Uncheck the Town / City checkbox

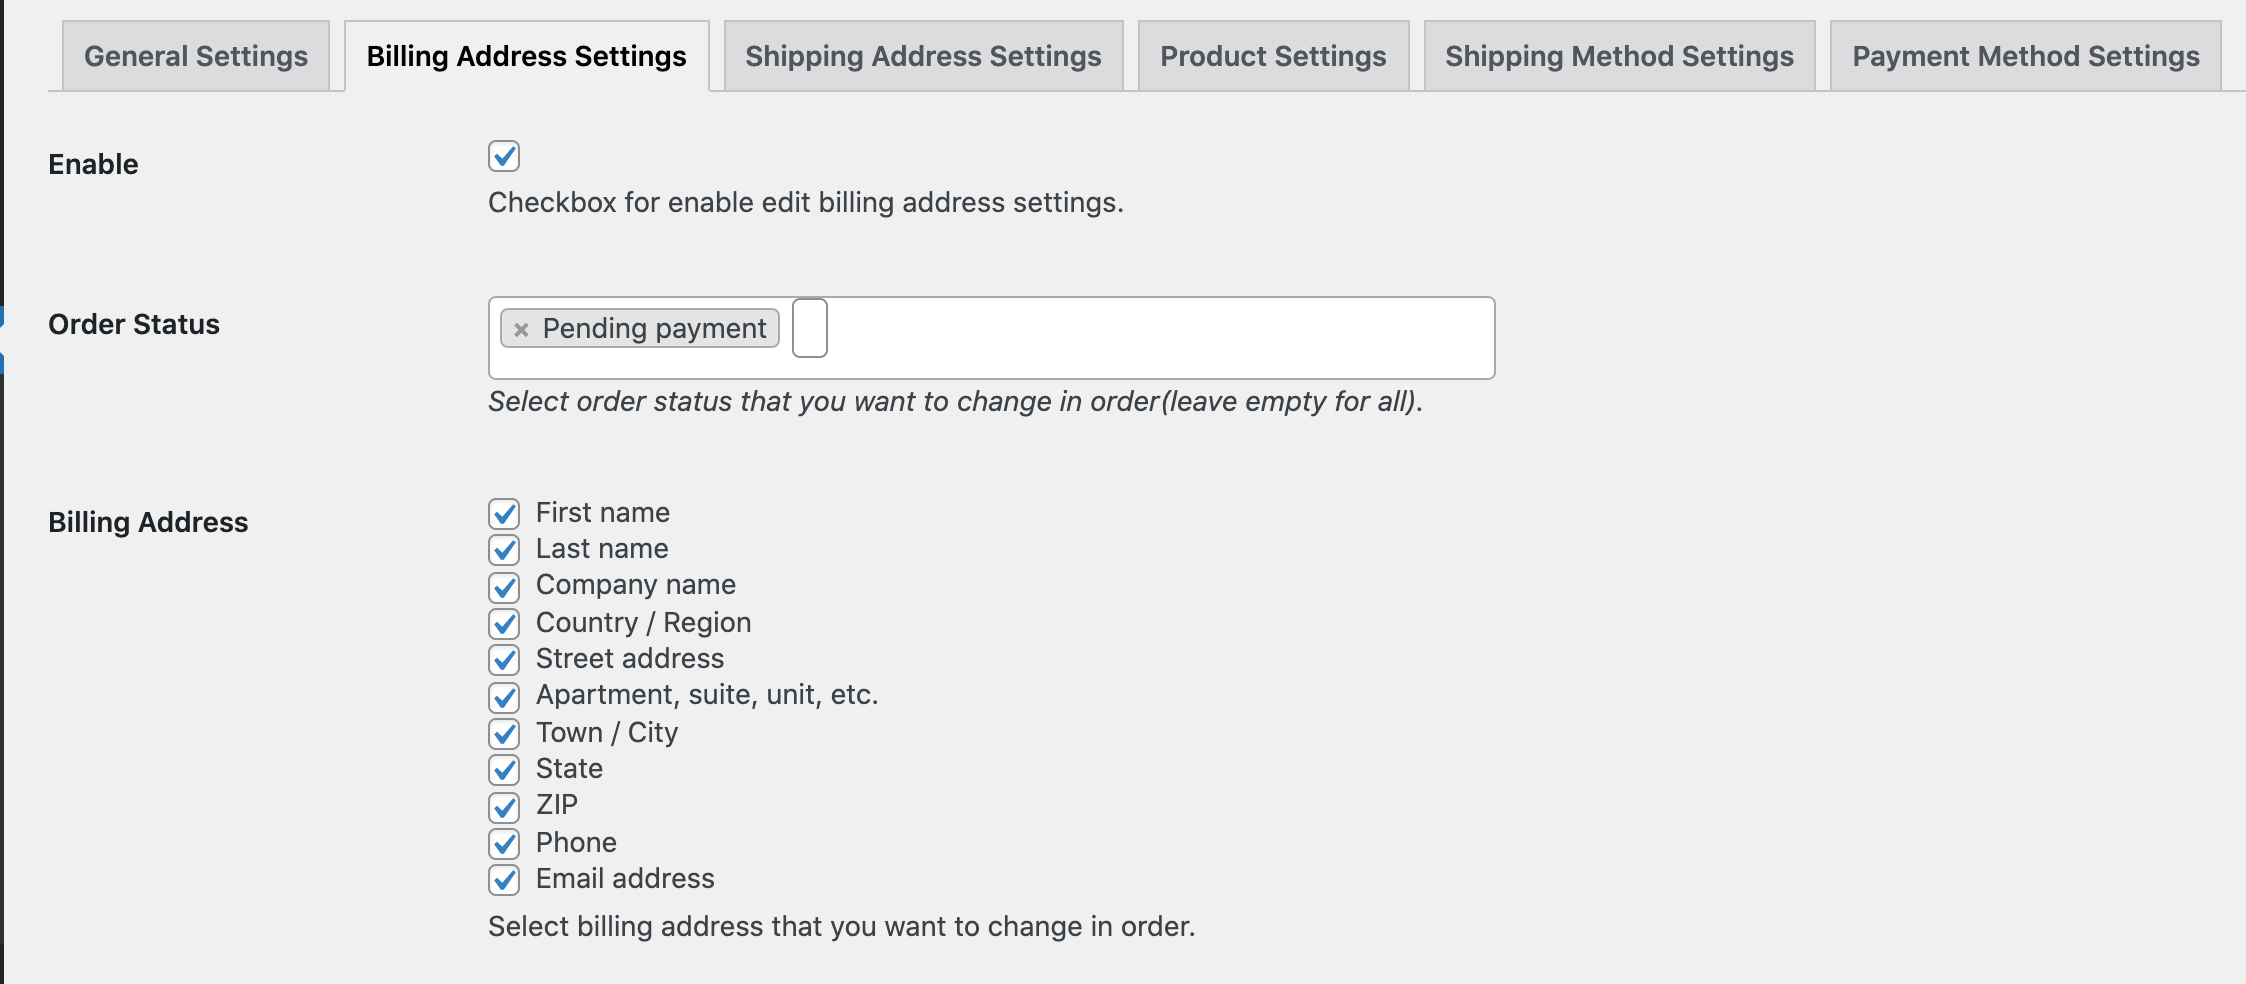(504, 734)
